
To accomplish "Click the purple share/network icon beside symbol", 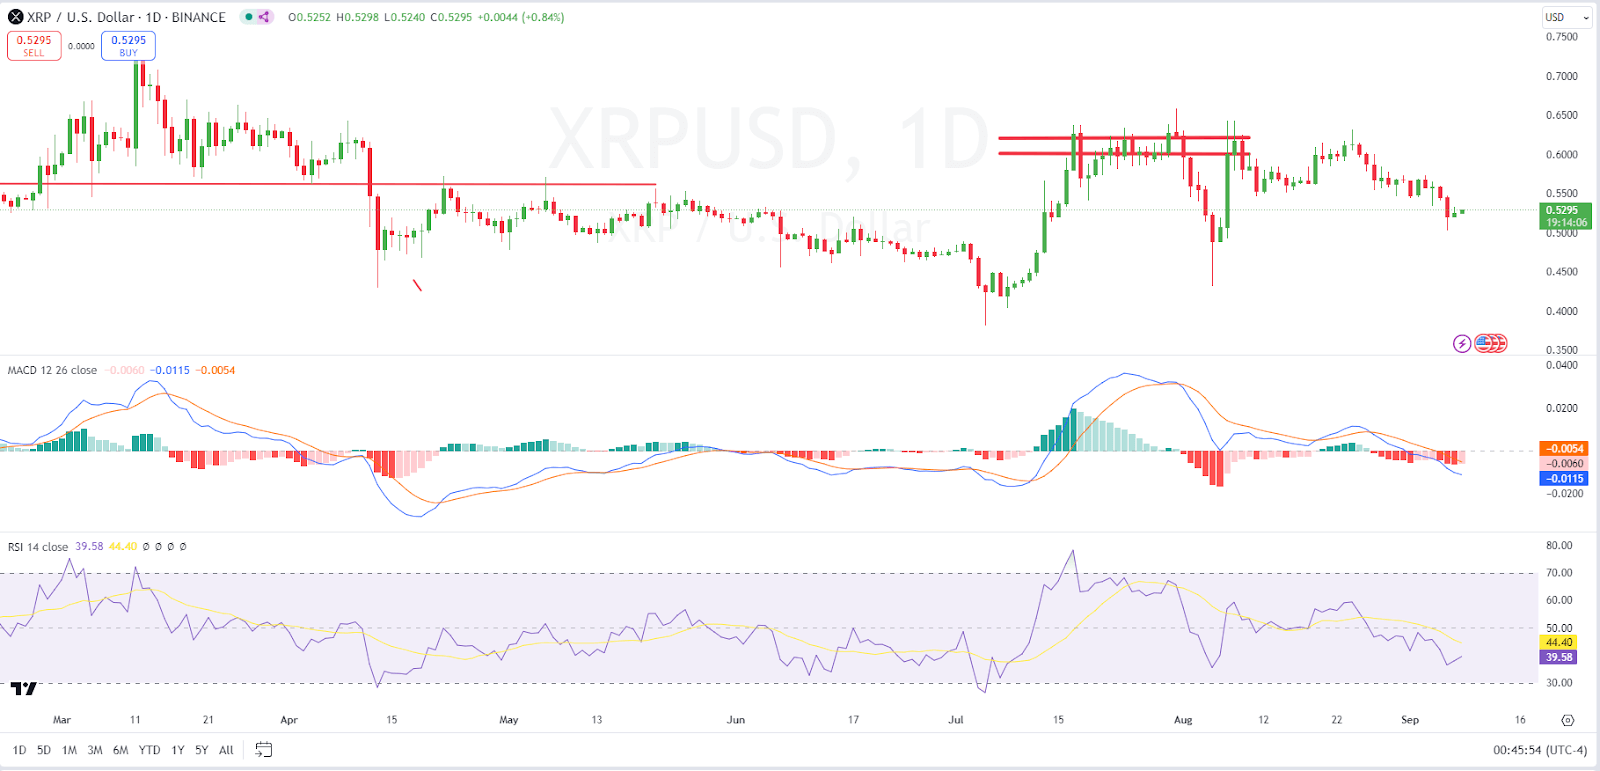I will [264, 17].
